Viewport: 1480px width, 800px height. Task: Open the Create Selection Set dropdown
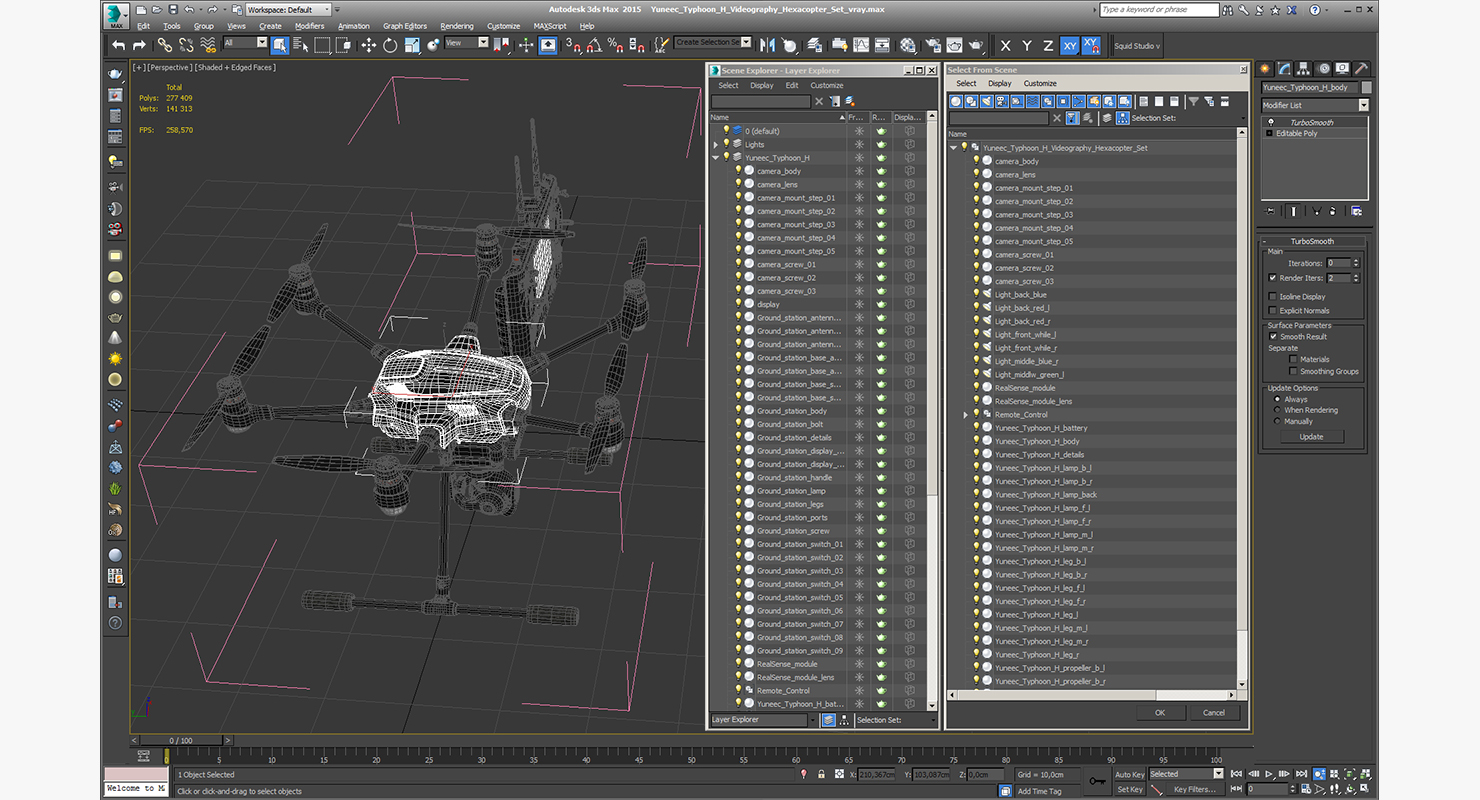(x=713, y=42)
